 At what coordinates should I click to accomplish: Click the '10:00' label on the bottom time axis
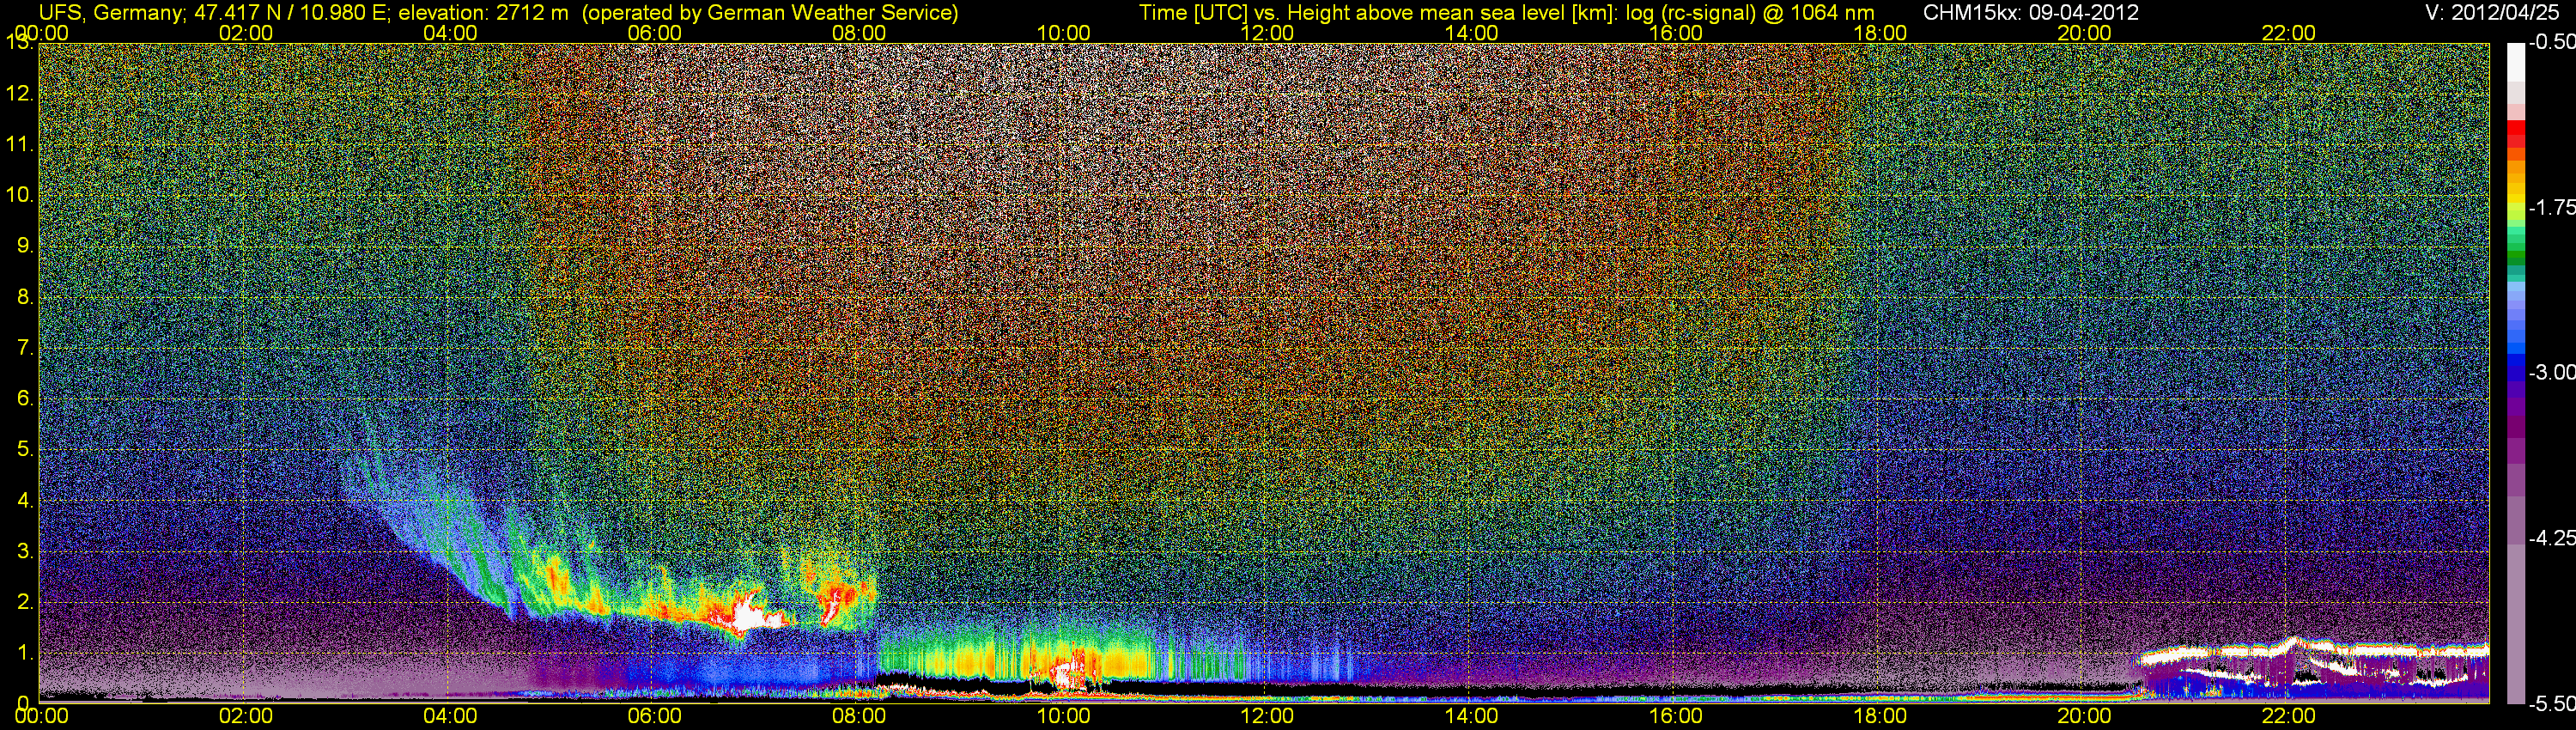(x=1063, y=717)
